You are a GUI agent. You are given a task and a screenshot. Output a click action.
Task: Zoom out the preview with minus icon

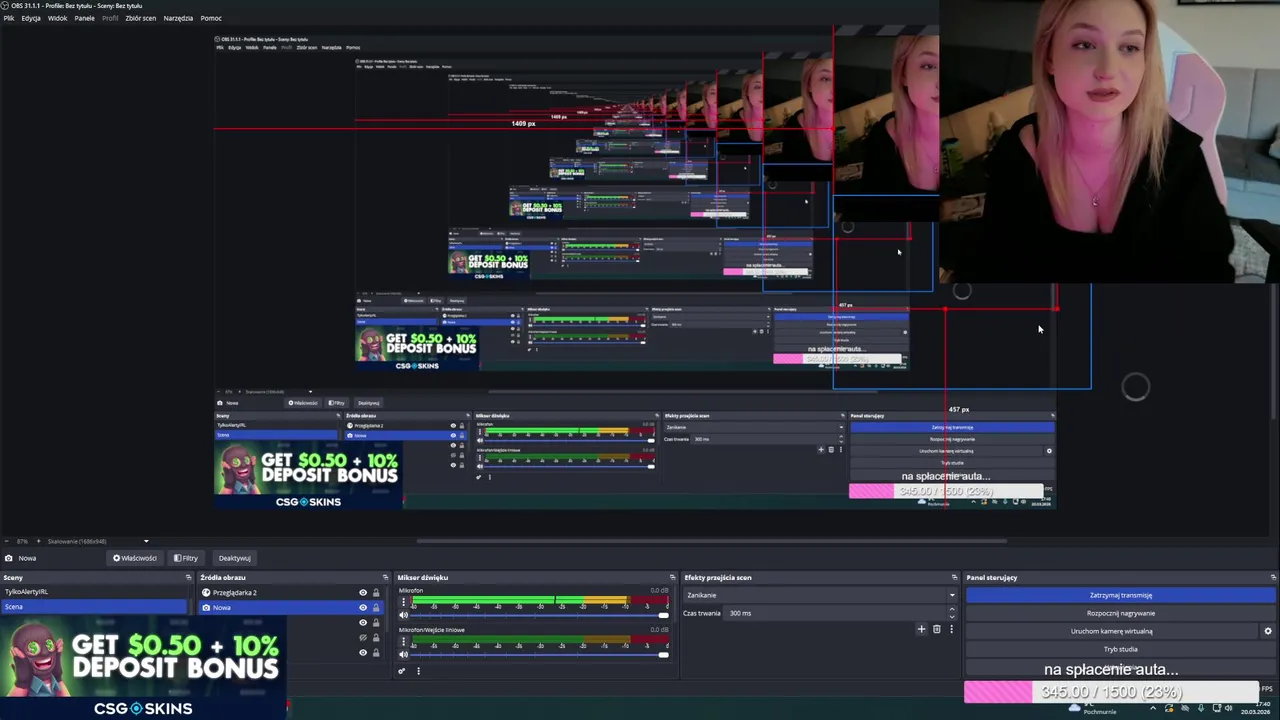tap(6, 541)
